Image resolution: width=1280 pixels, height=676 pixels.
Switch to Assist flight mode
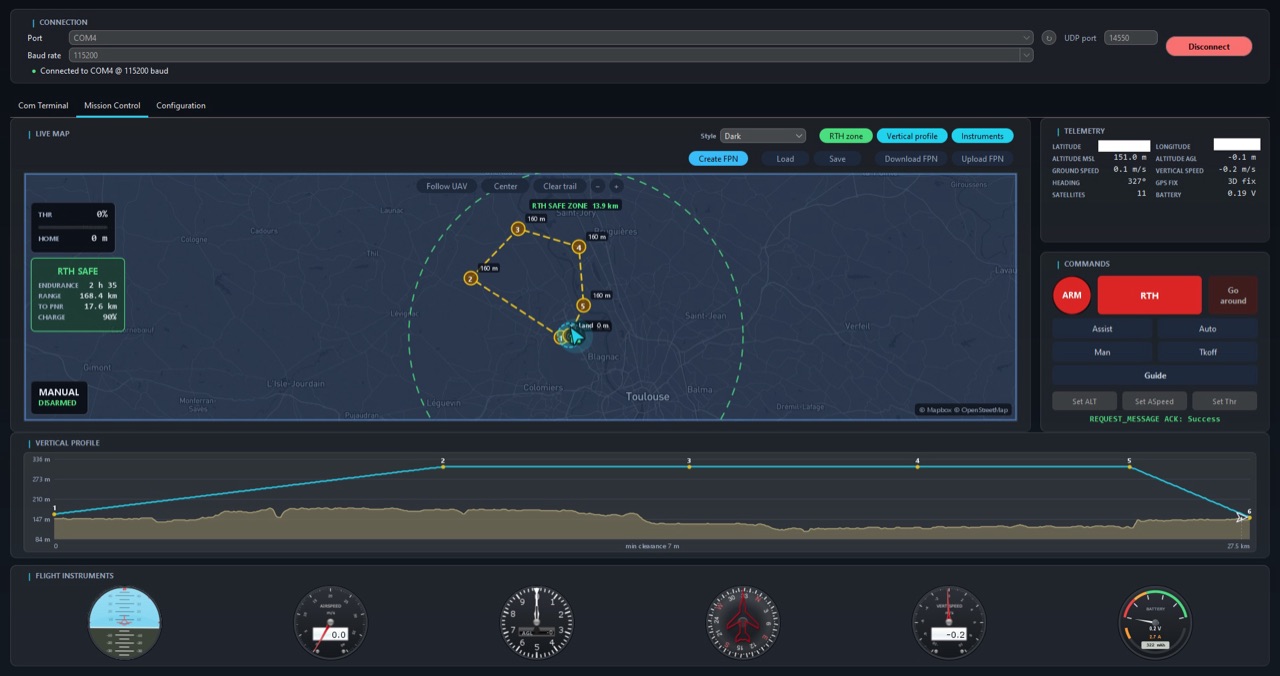click(1102, 328)
